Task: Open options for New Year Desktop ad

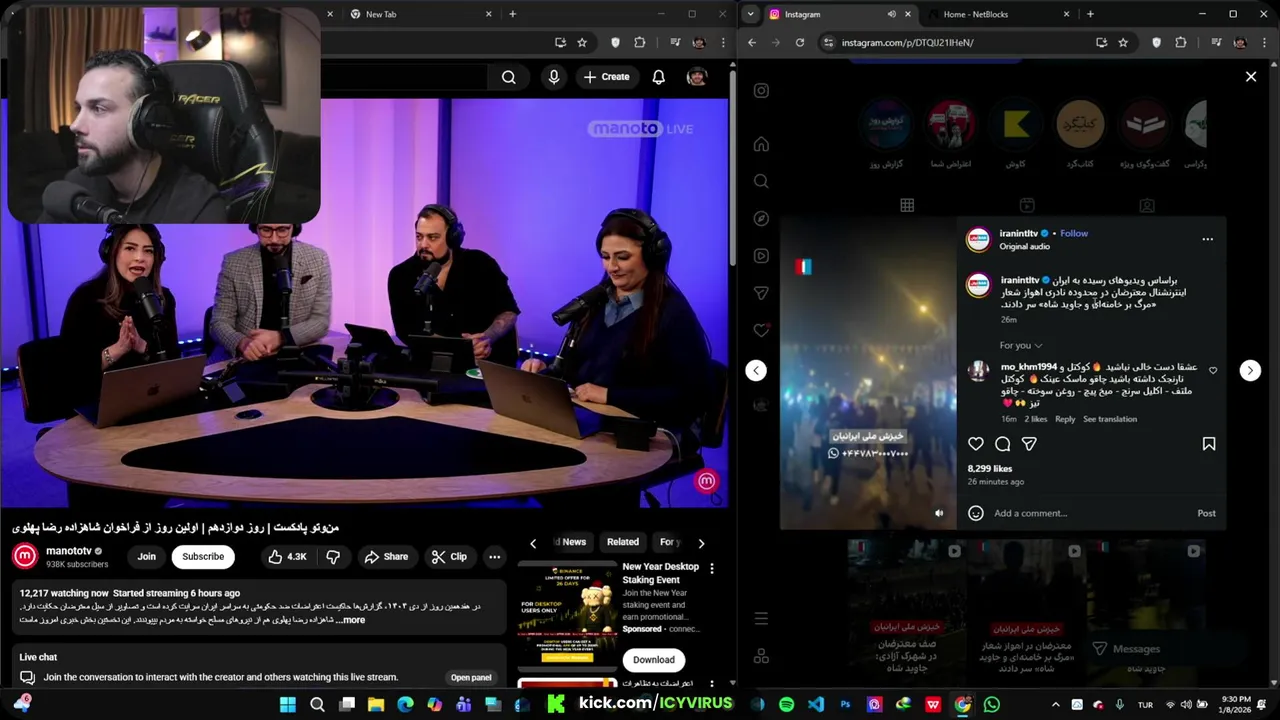Action: click(x=712, y=568)
